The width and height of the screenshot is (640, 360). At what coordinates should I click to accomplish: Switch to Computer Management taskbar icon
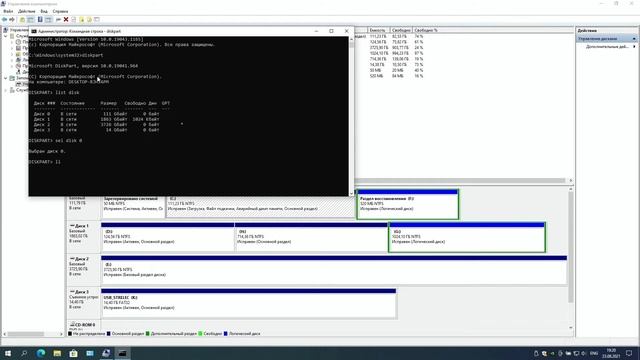click(106, 353)
